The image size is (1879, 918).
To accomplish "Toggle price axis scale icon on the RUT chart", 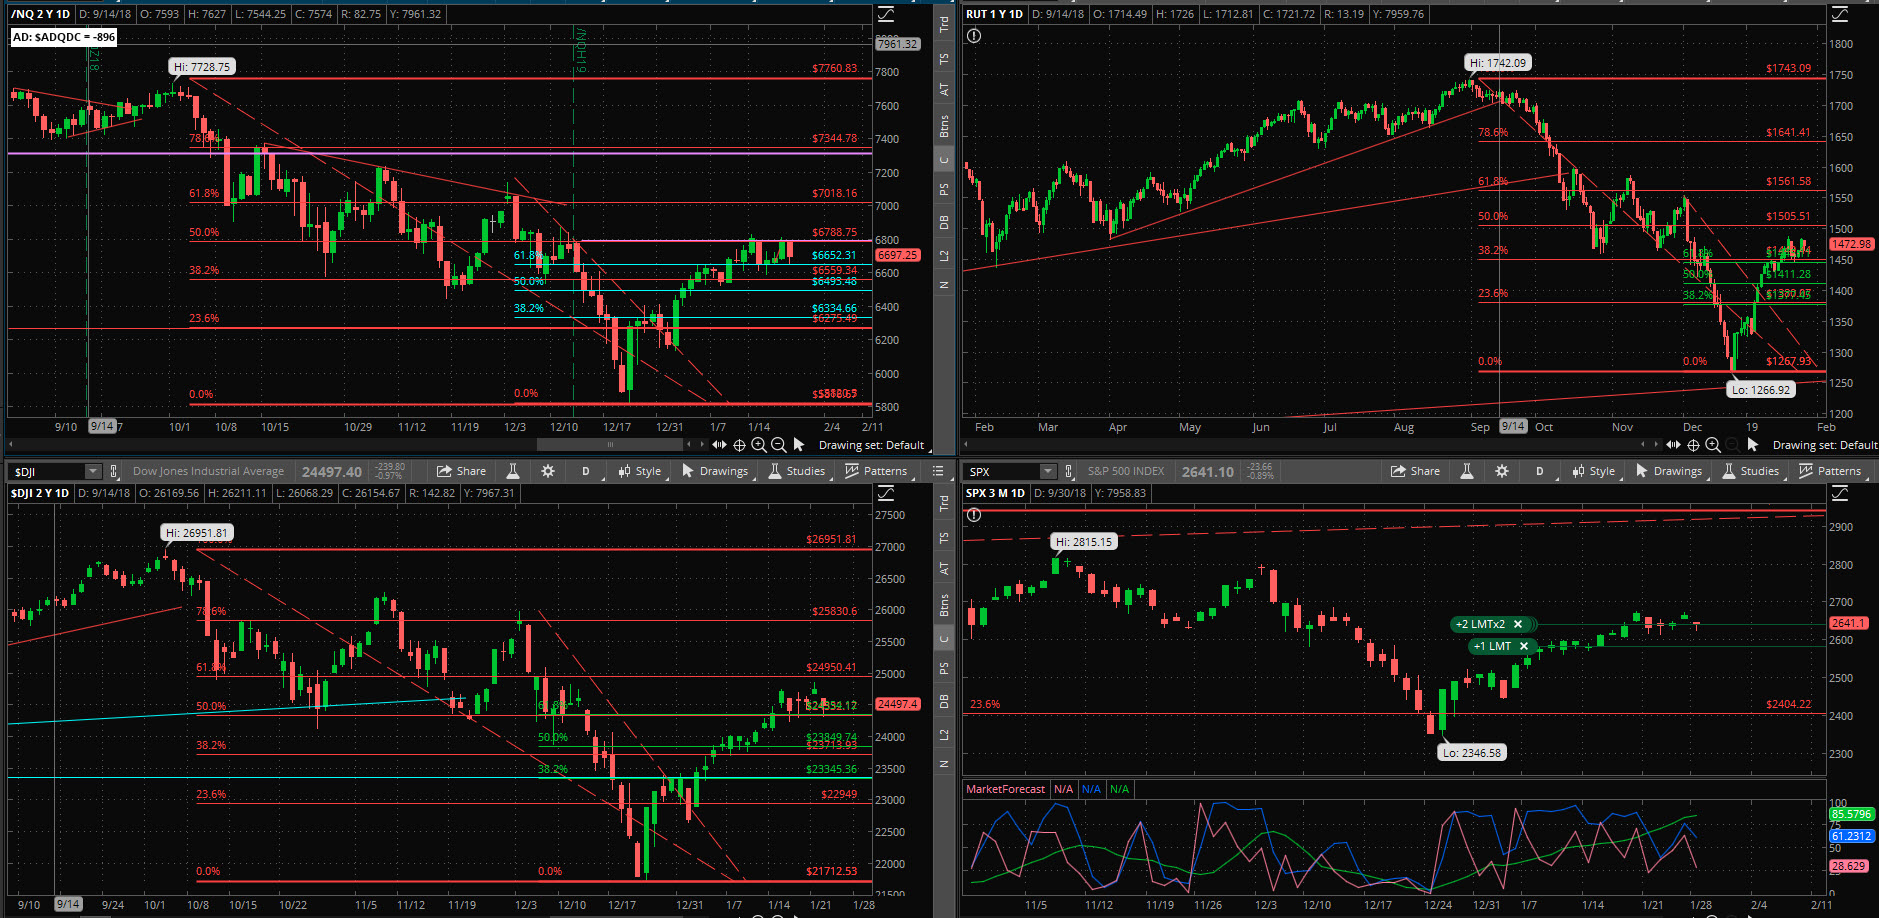I will tap(1840, 14).
